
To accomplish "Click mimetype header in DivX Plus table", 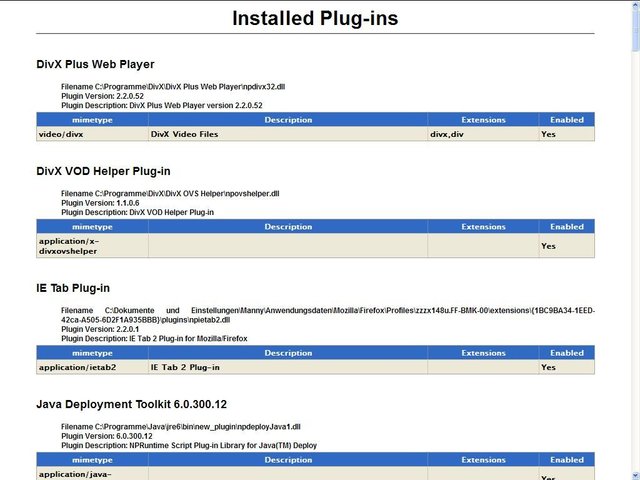I will [x=92, y=120].
